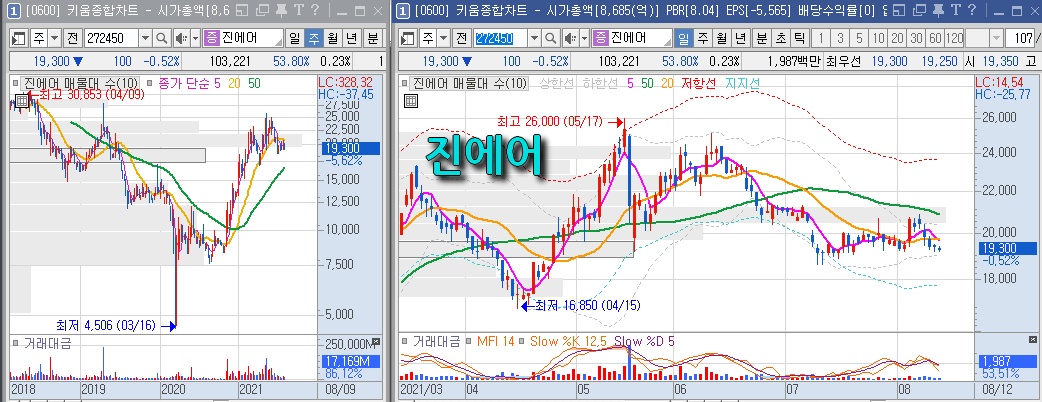Click the grid table icon on right chart

click(x=411, y=100)
